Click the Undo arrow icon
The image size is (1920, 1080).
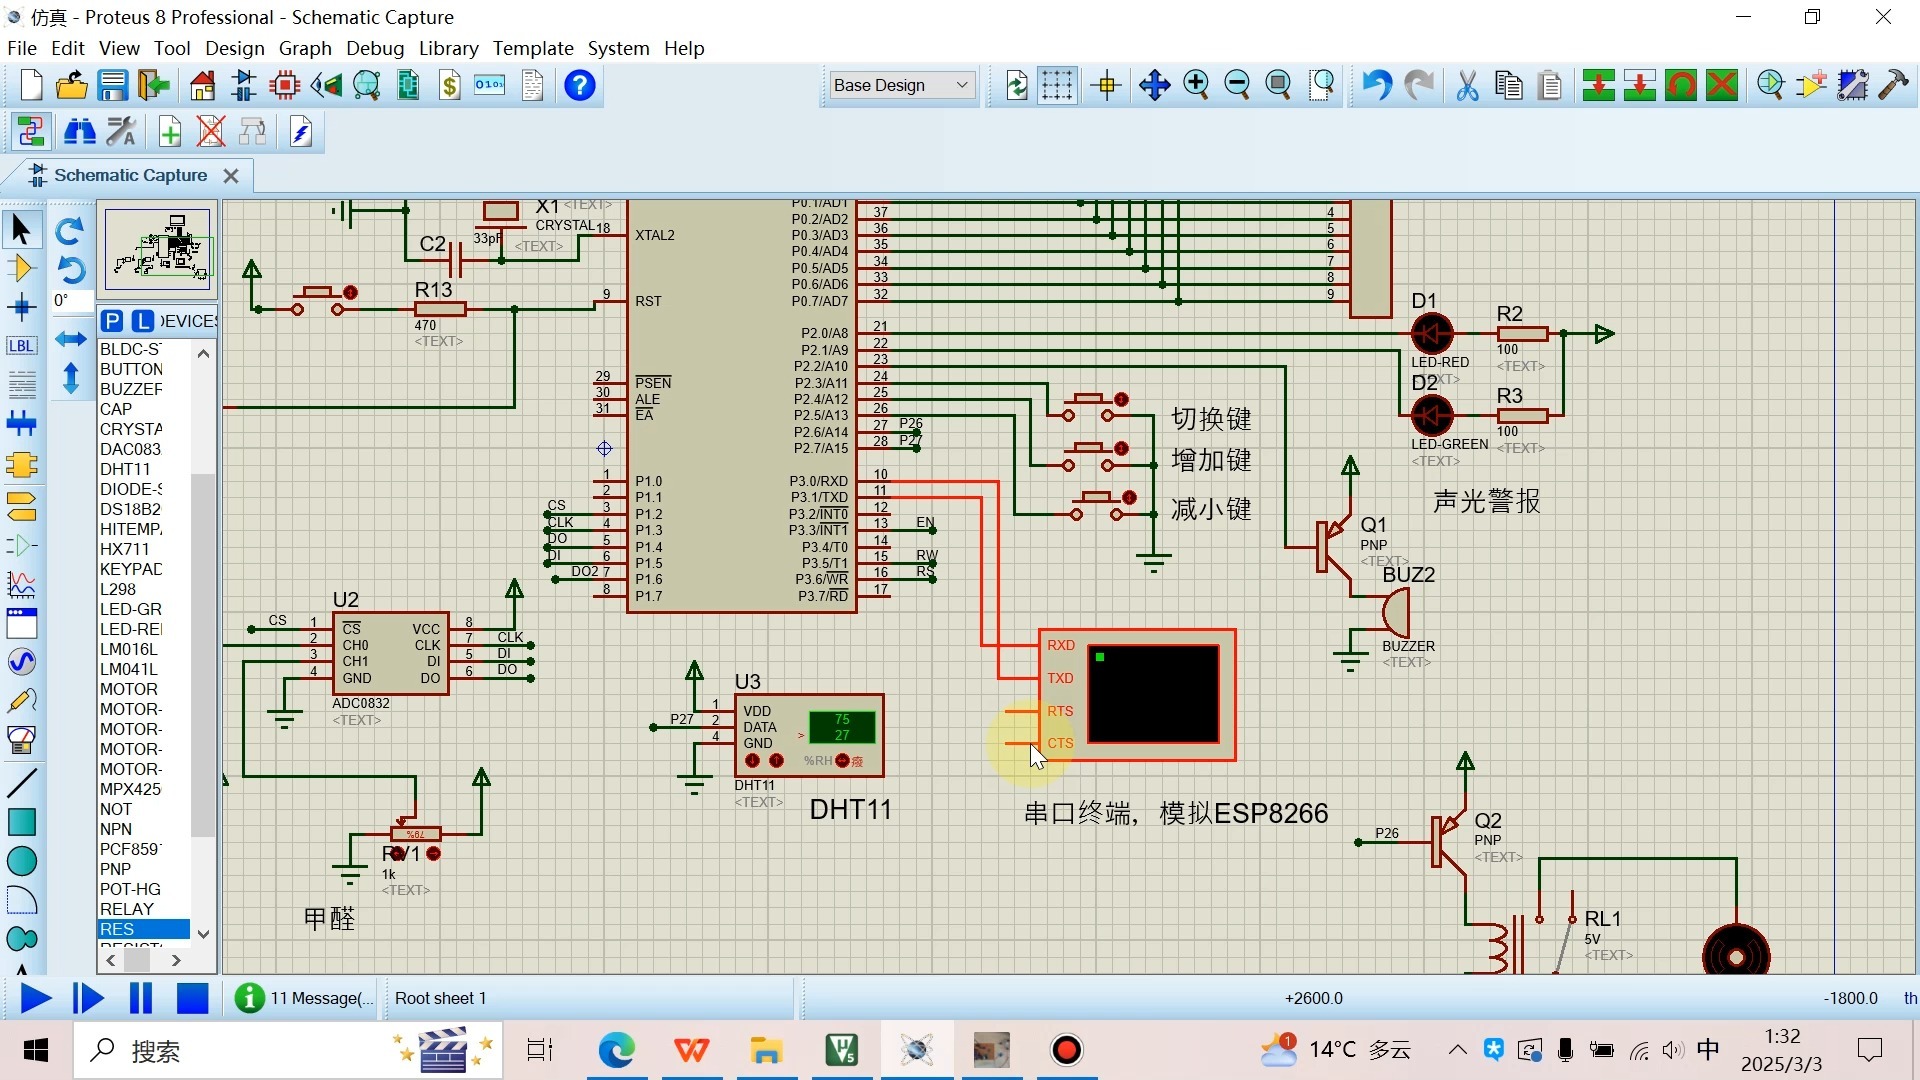1377,86
